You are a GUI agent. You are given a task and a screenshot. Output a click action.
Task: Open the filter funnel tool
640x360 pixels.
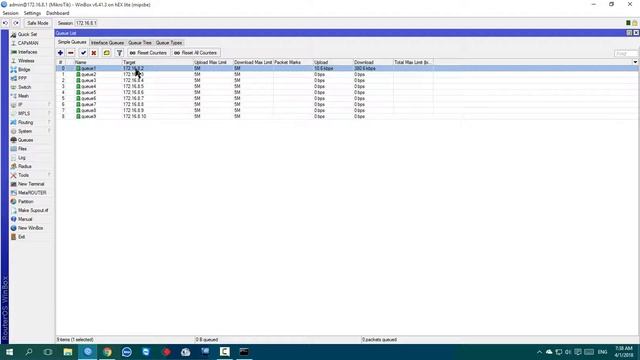click(119, 53)
